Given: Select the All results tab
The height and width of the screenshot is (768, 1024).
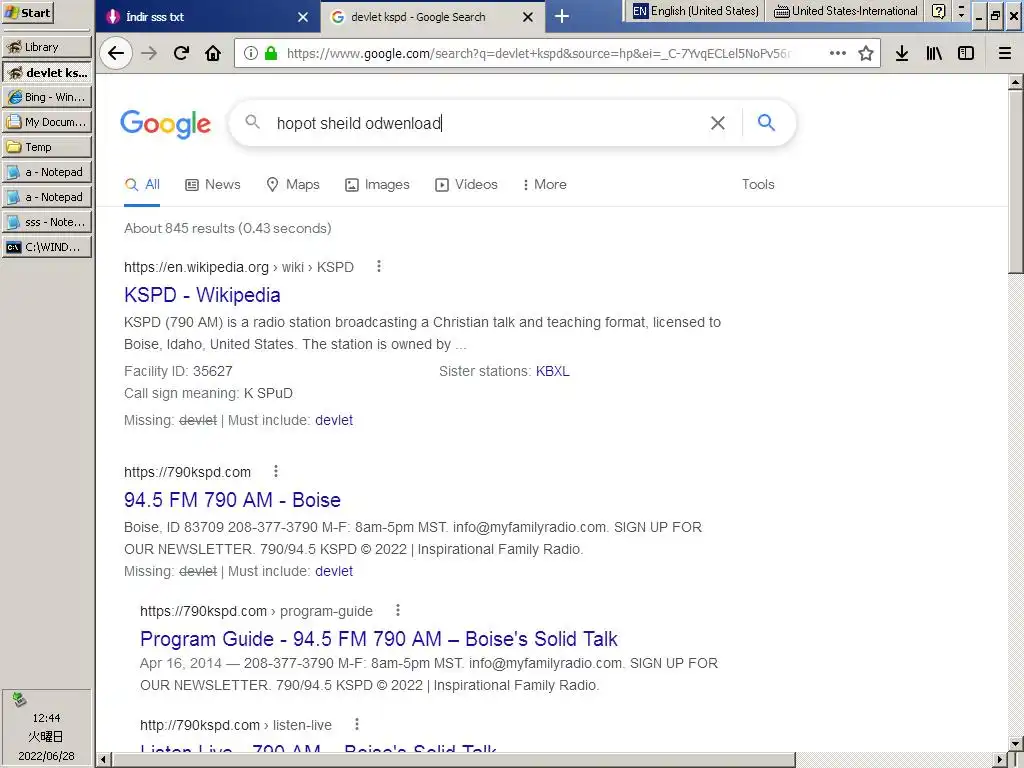Looking at the screenshot, I should [x=142, y=185].
